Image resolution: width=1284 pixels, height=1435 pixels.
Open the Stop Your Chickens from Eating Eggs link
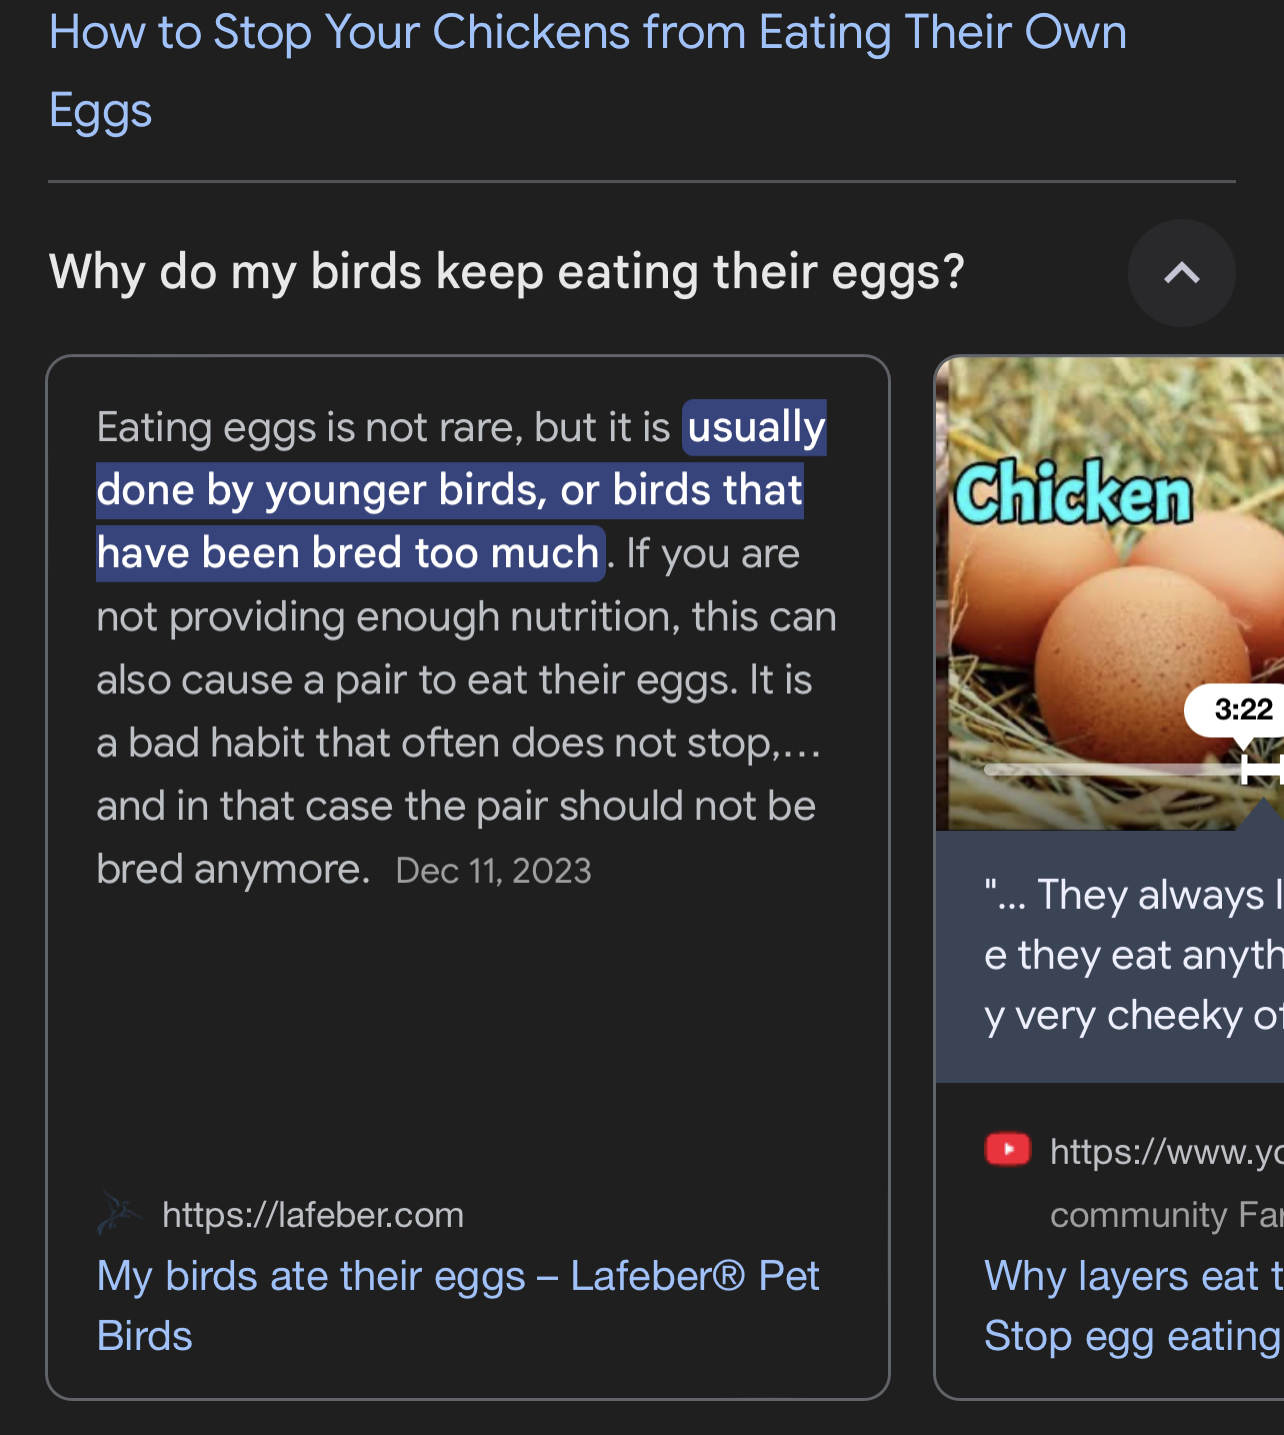coord(587,70)
